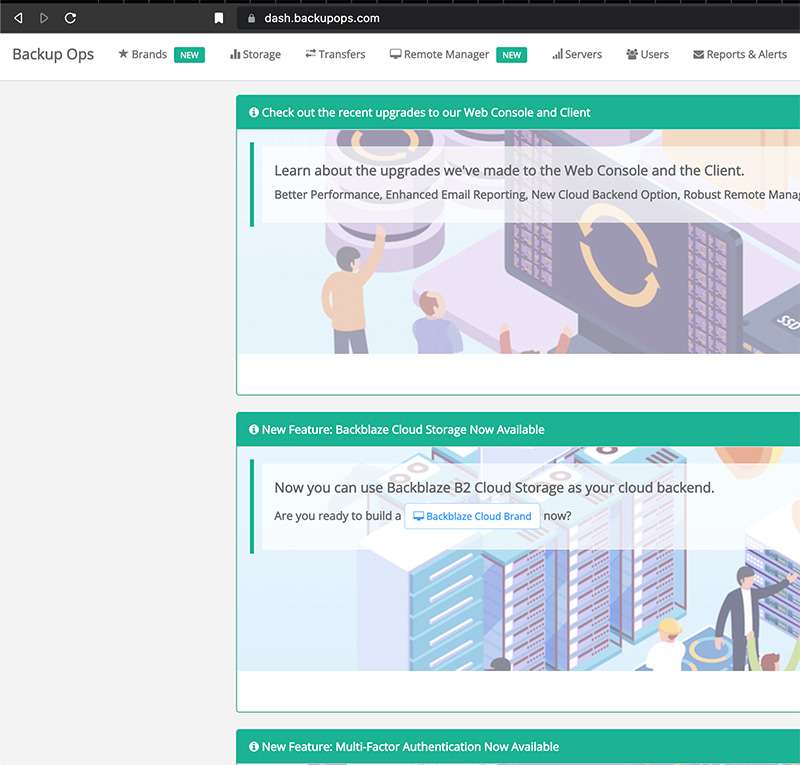Click the bar chart icon beside Storage
The height and width of the screenshot is (765, 800).
pos(235,54)
